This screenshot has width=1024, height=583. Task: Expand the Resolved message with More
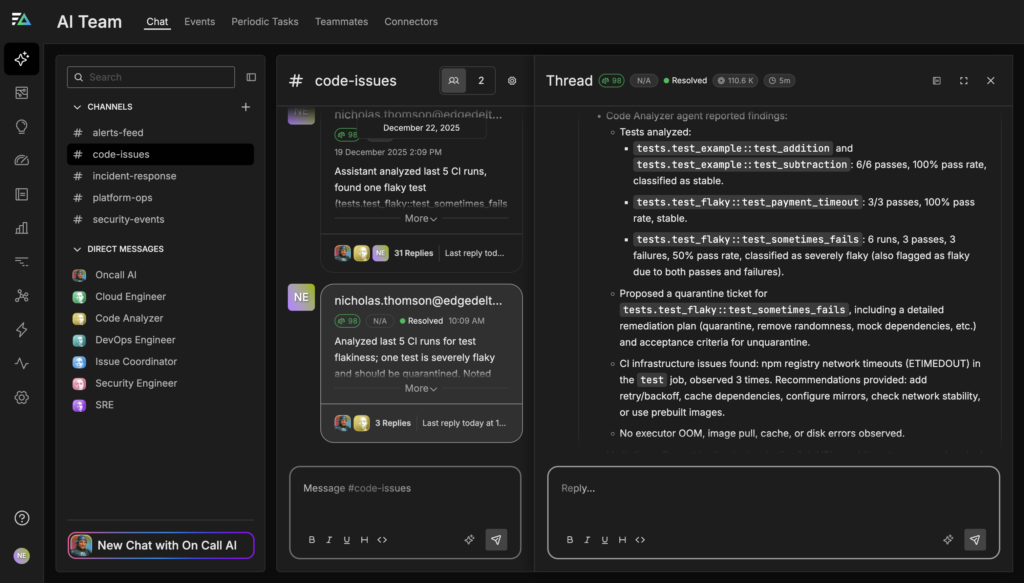coord(420,388)
